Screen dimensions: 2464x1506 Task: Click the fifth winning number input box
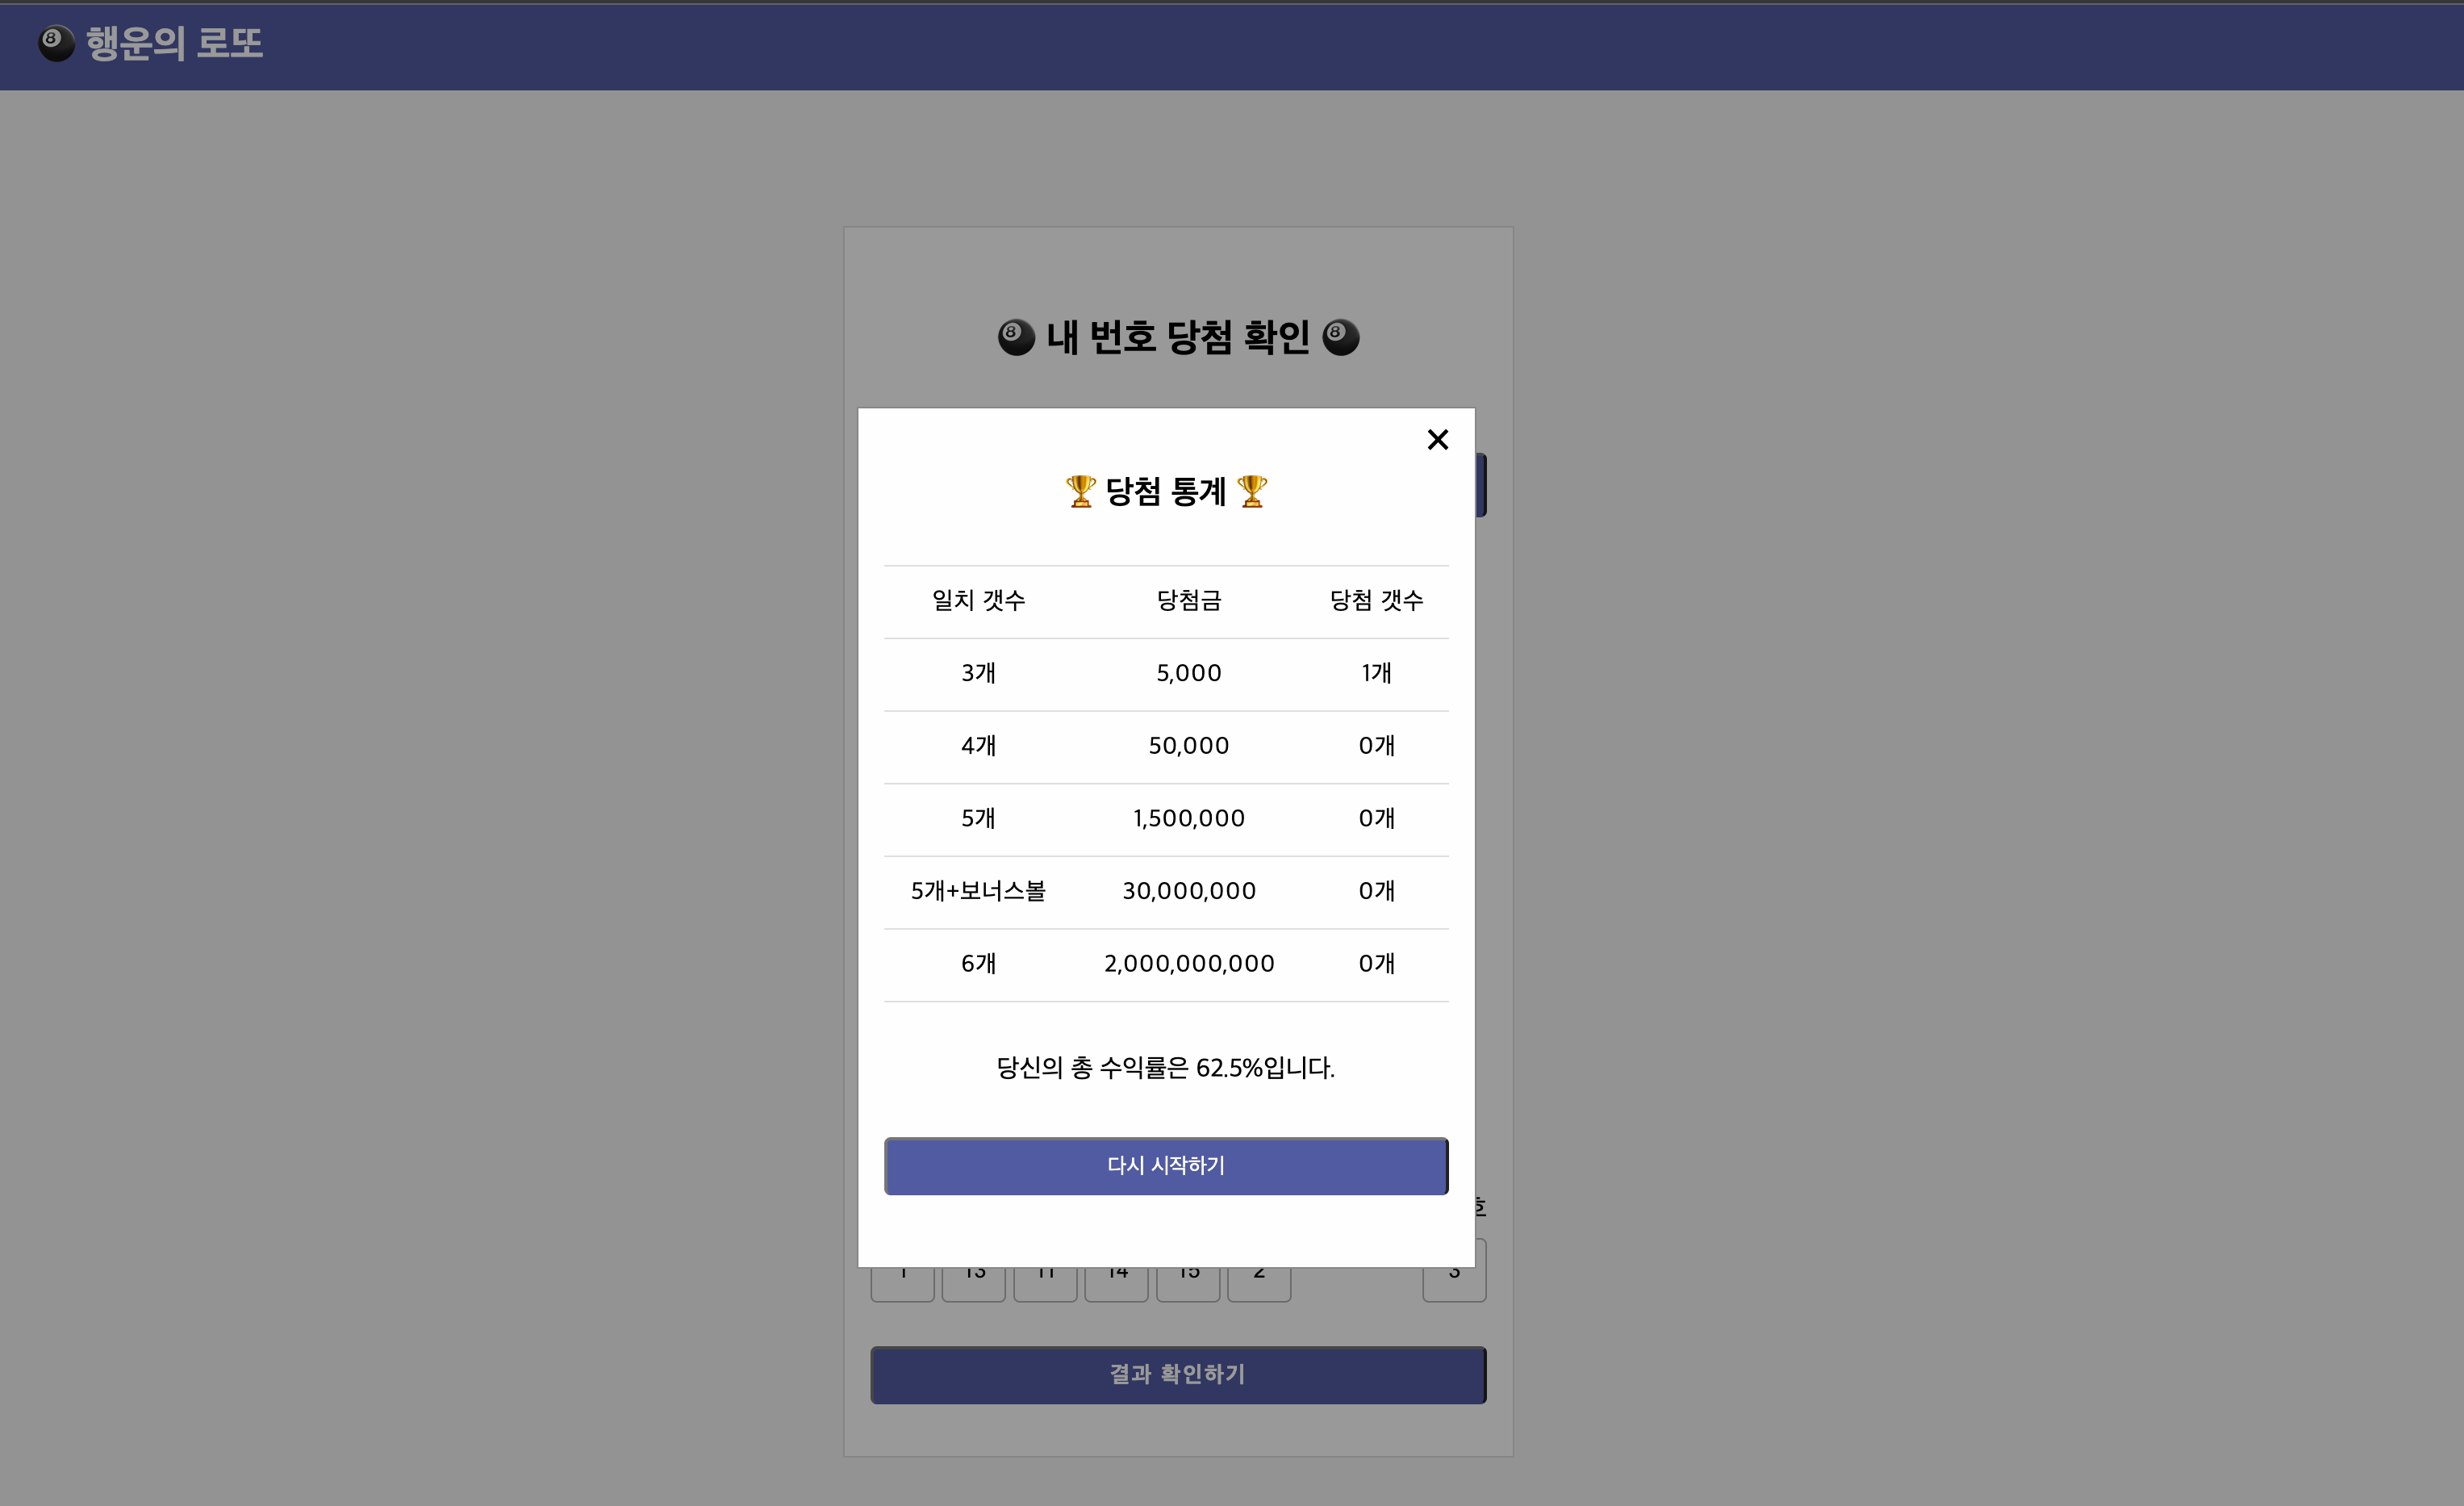[1188, 1284]
